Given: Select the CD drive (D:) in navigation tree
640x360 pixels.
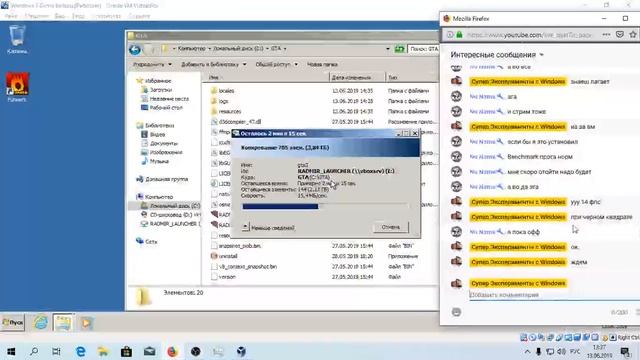Looking at the screenshot, I should 171,215.
